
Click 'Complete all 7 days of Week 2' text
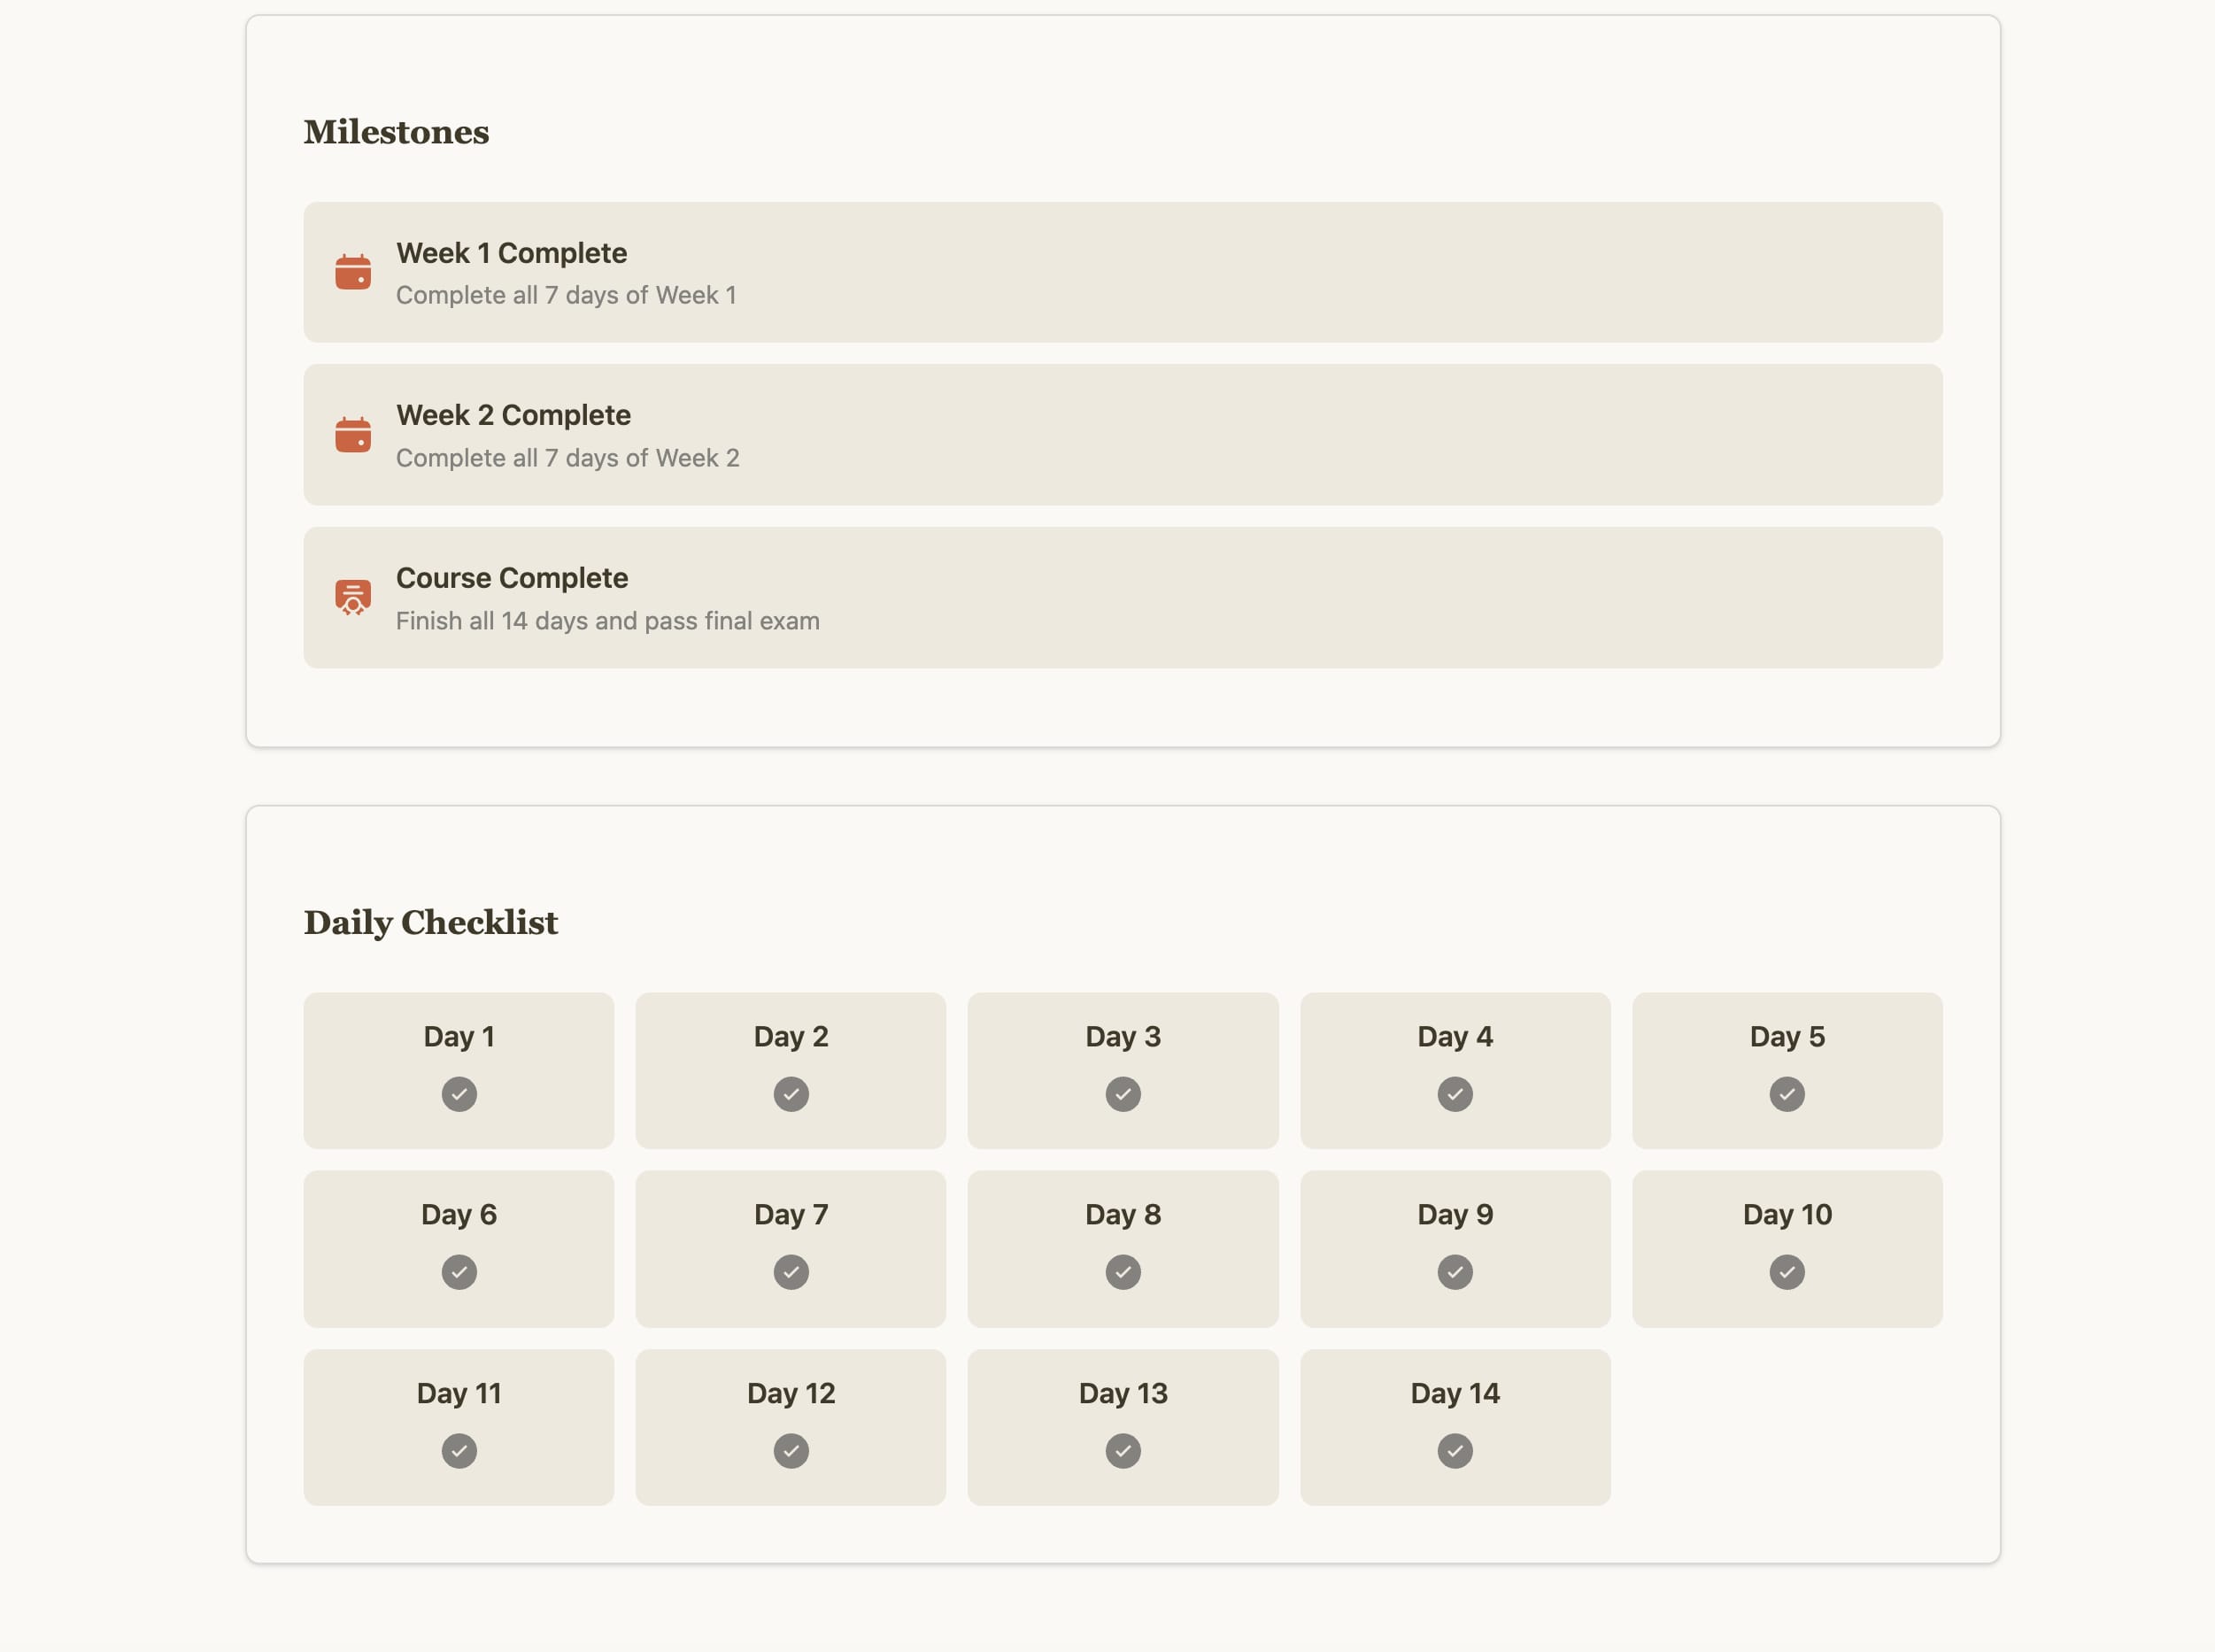(568, 458)
